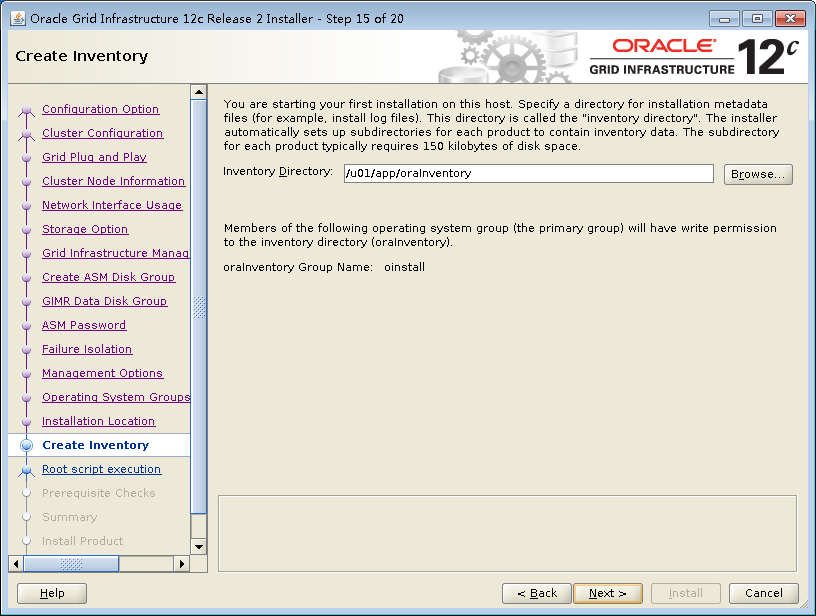Open Failure Isolation step

pos(87,349)
